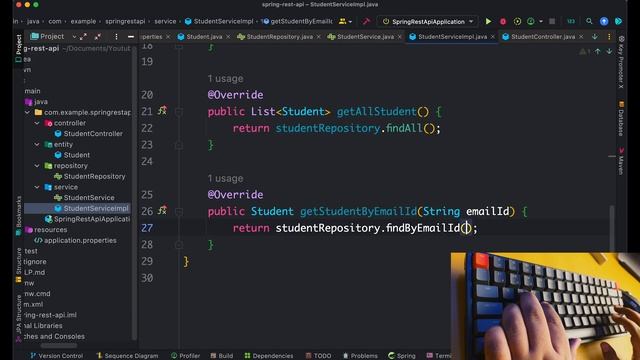Close the StudentRepository.java tab
640x360 pixels.
click(x=318, y=37)
